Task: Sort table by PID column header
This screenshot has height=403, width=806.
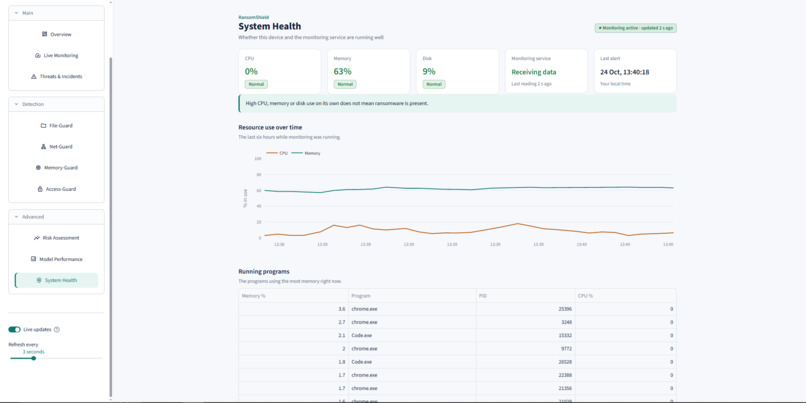Action: (x=526, y=296)
